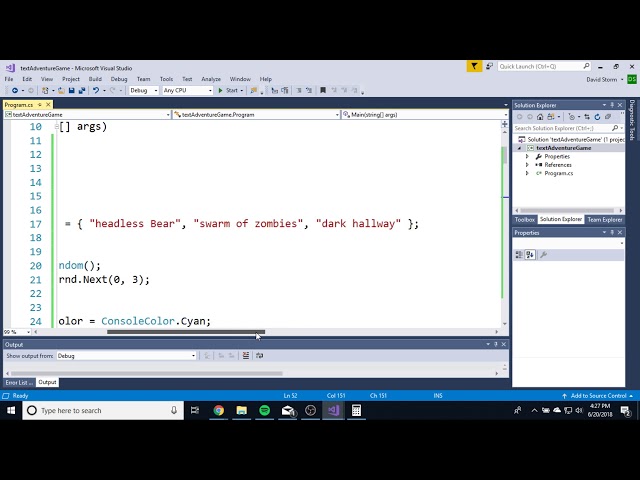Click the editor horizontal scrollbar thumb
Screen dimensions: 640x480
point(186,332)
